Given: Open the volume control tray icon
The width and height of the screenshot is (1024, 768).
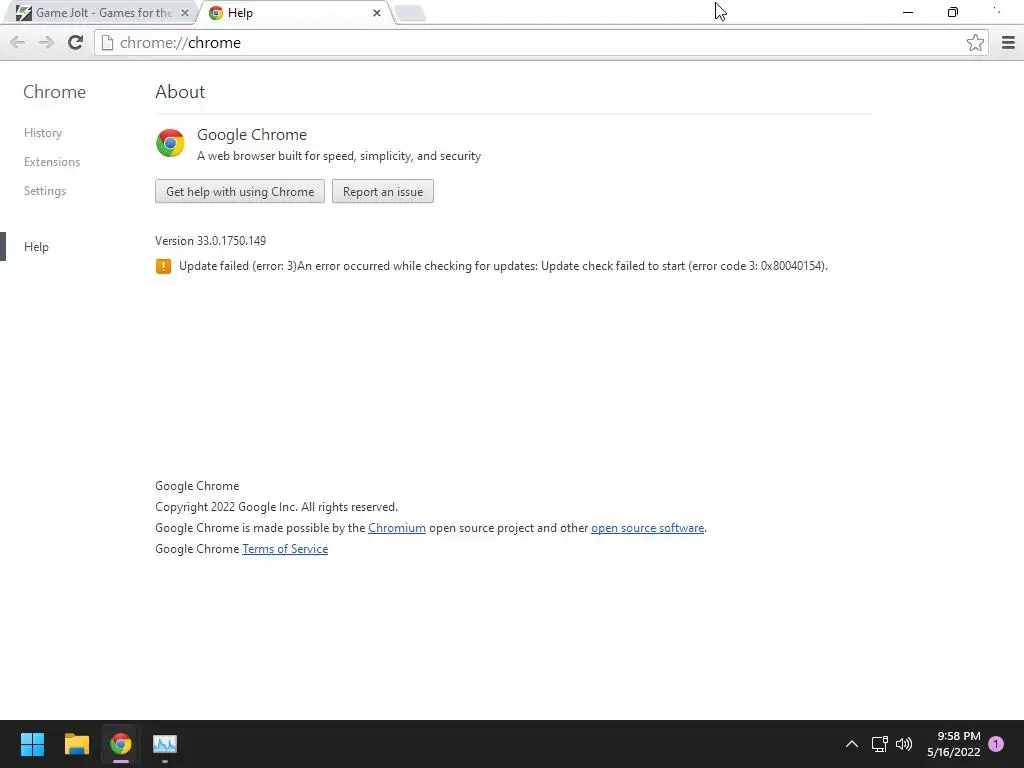Looking at the screenshot, I should [904, 744].
